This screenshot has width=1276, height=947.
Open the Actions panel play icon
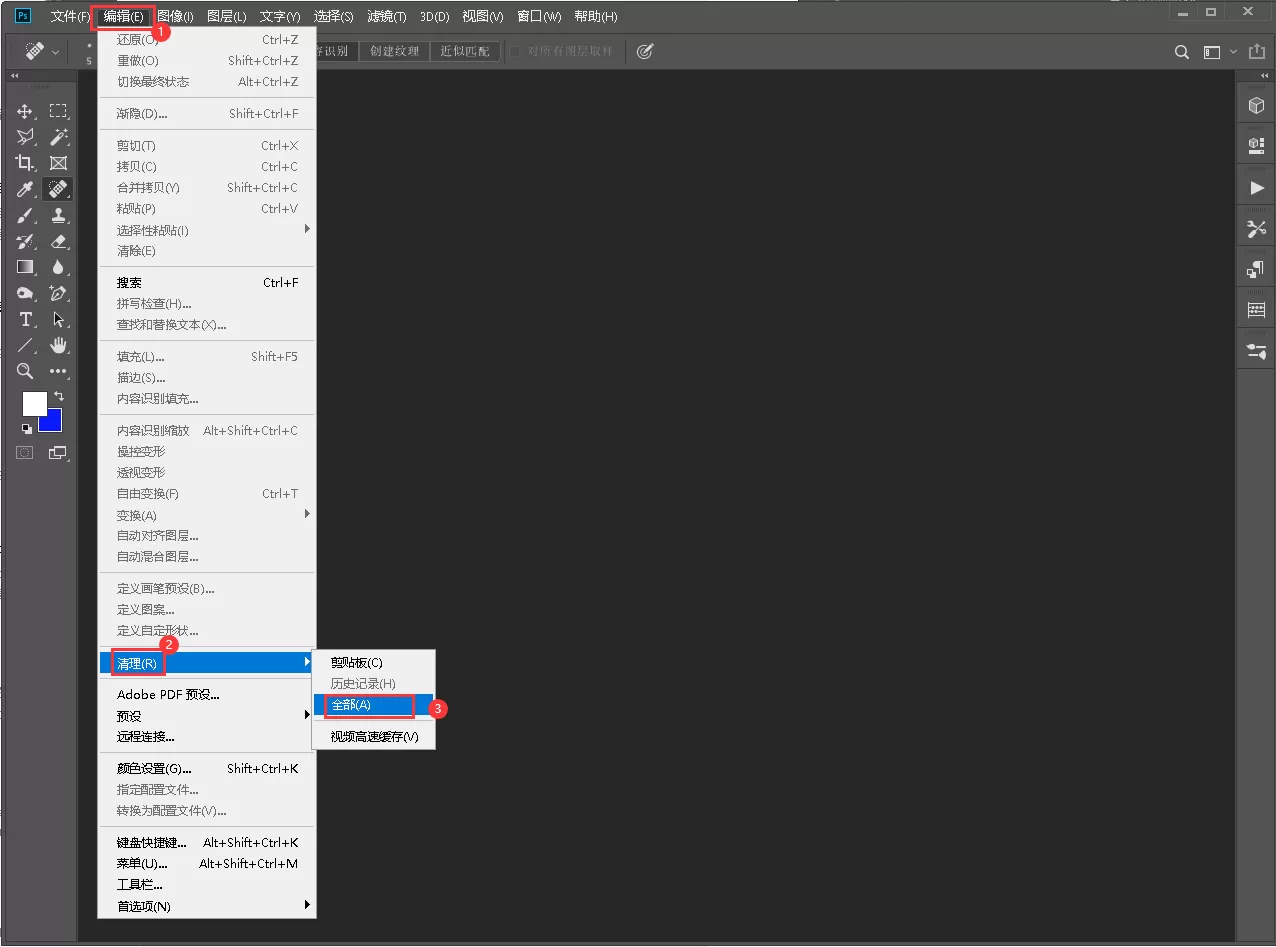(x=1256, y=188)
